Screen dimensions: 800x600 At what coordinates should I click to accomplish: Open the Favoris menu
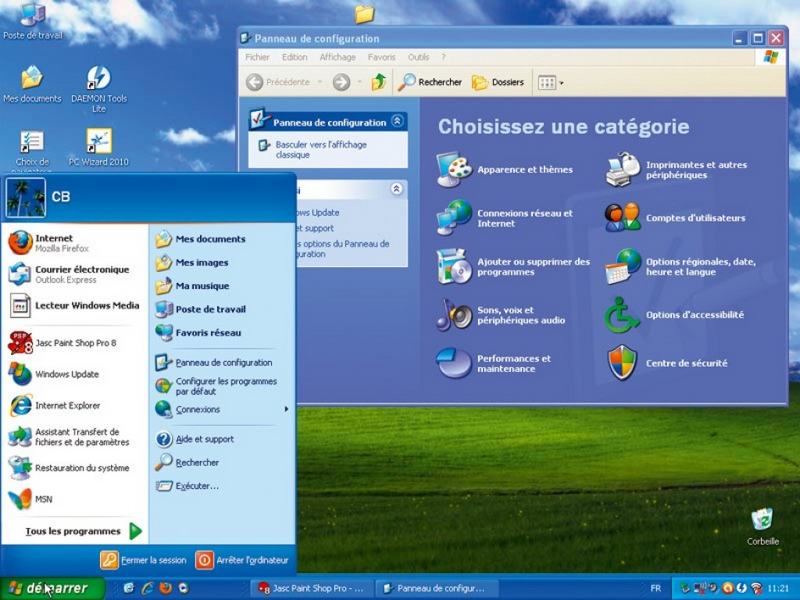click(x=382, y=57)
